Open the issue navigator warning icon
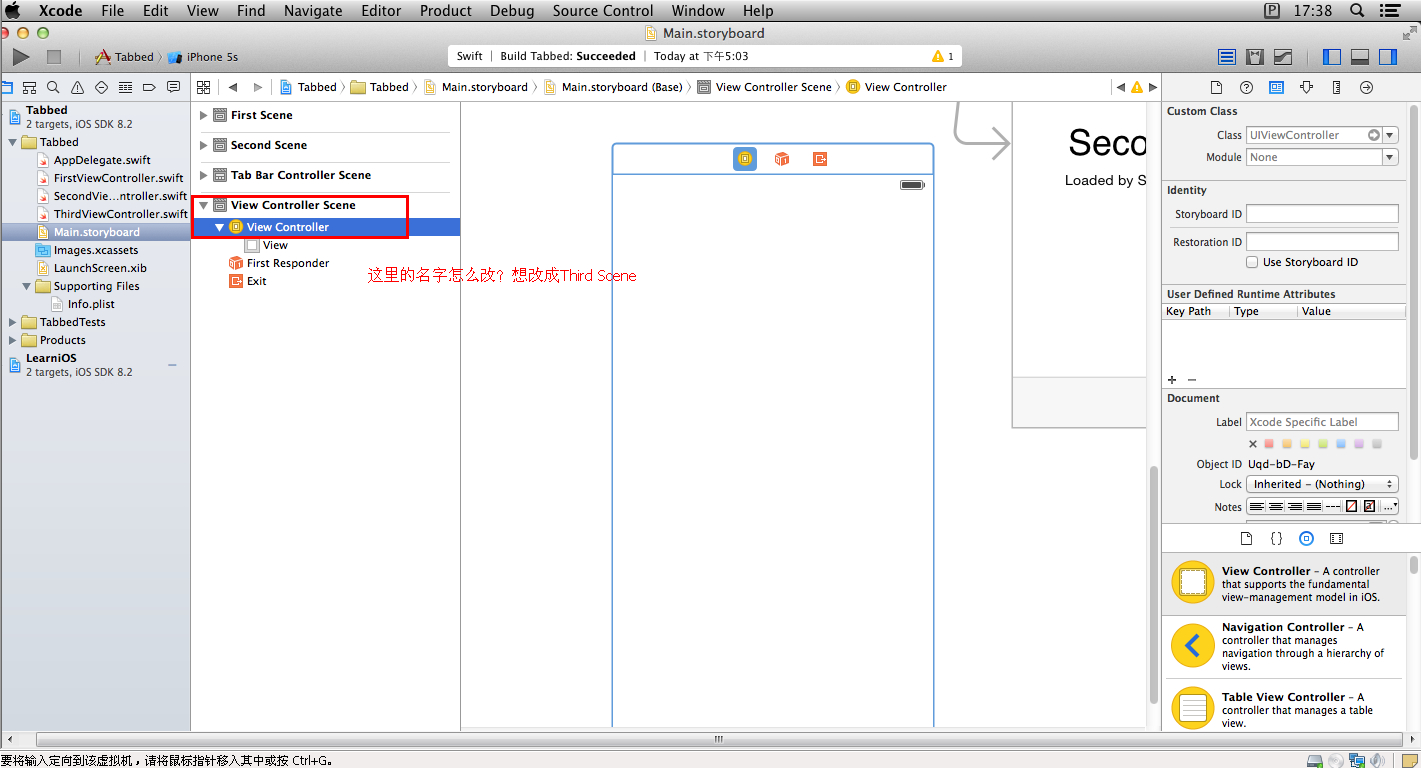Screen dimensions: 1421x768 click(78, 87)
